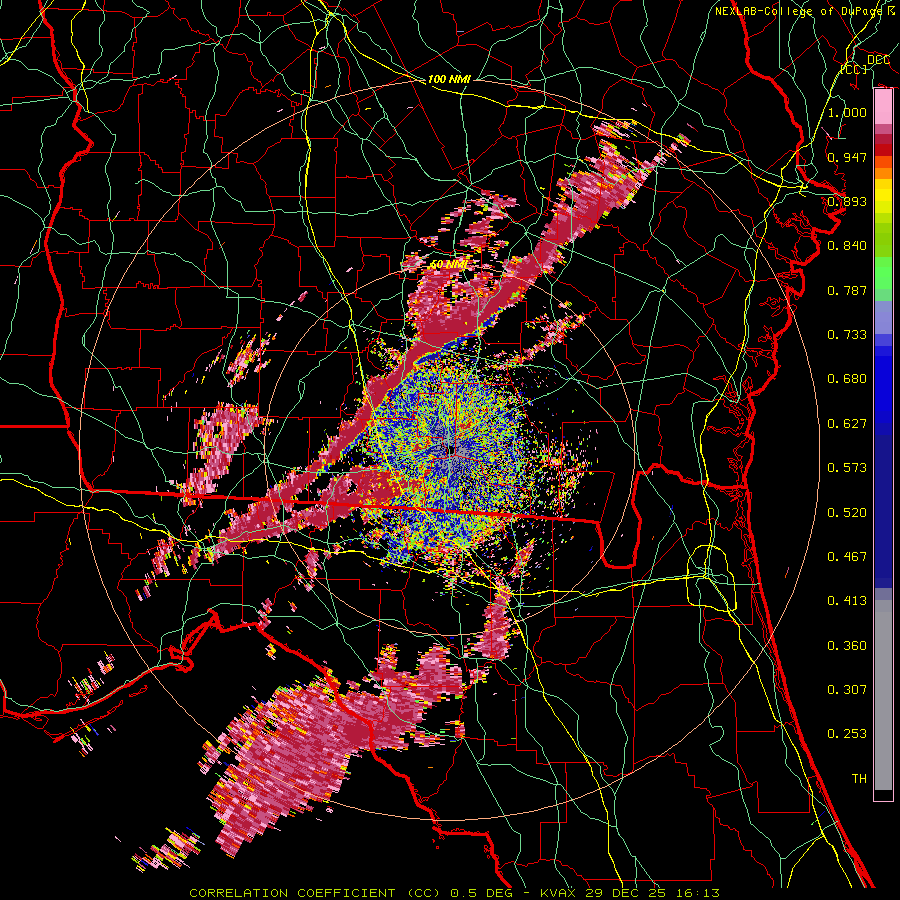Viewport: 900px width, 900px height.
Task: Click the 100 NMI range ring label
Action: (x=449, y=79)
